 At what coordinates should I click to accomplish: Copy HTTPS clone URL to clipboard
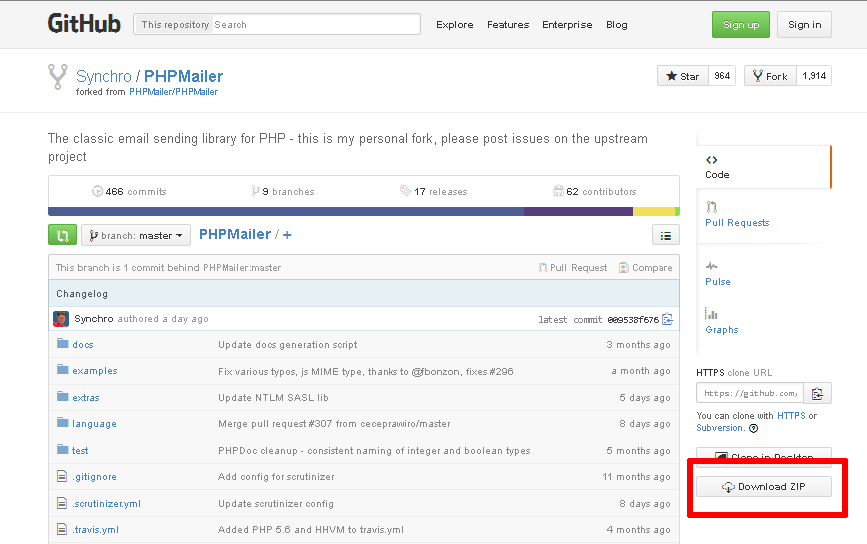pos(817,393)
